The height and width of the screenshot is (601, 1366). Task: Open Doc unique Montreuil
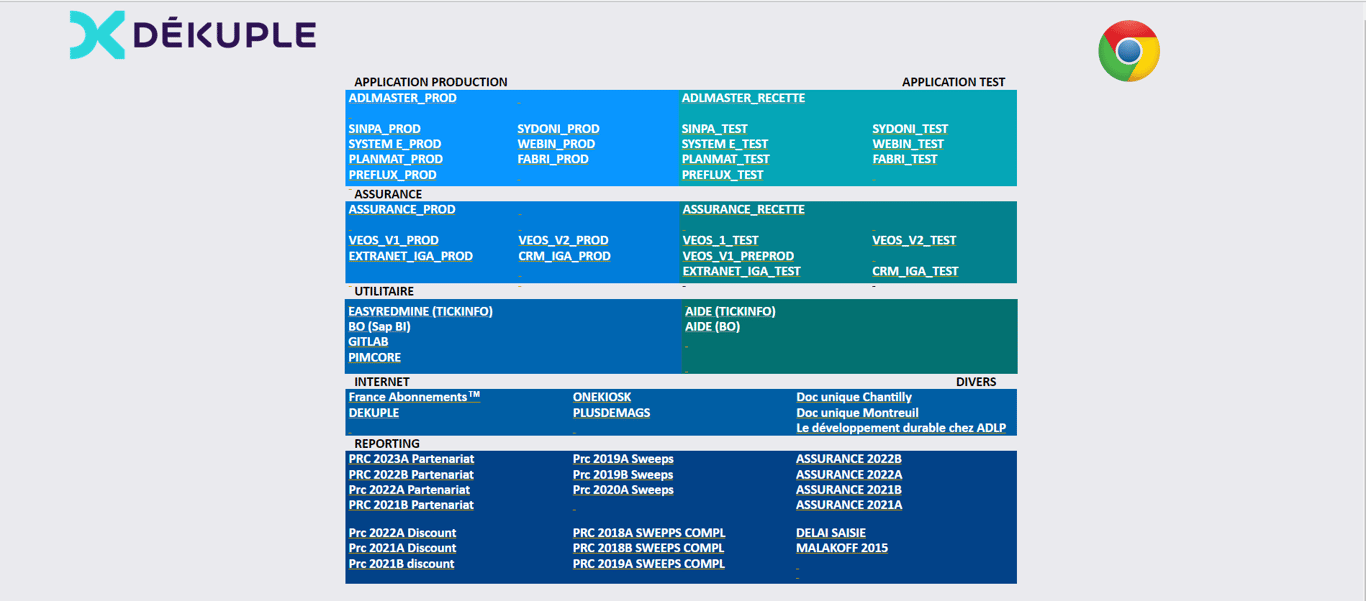857,413
